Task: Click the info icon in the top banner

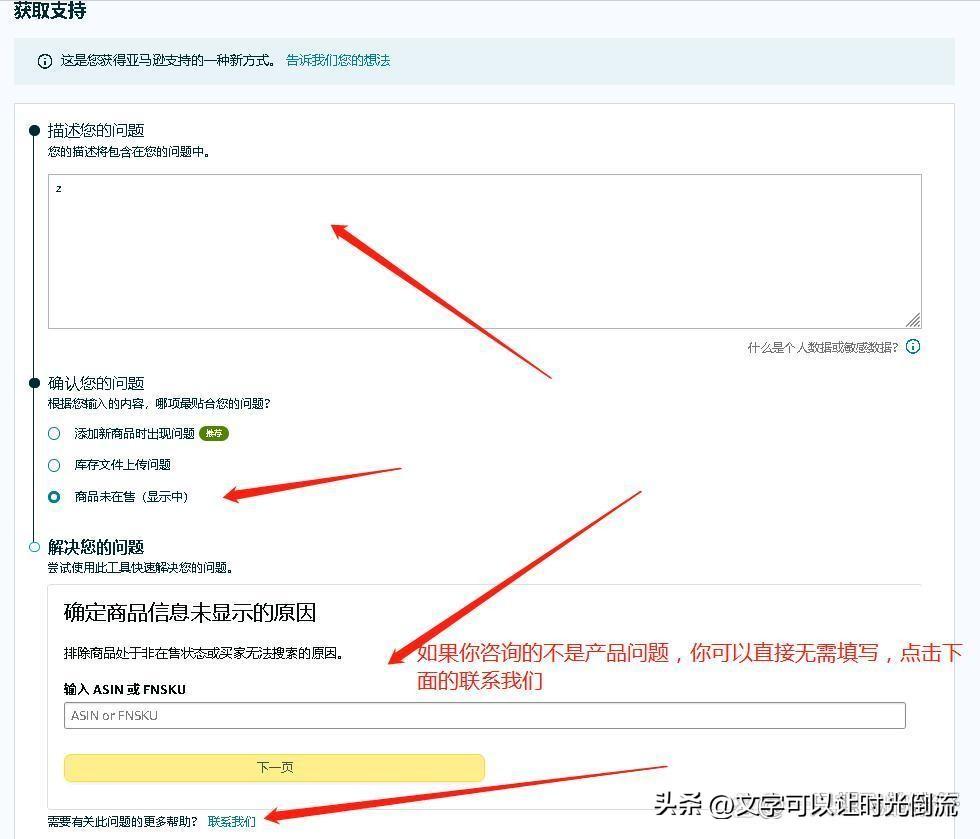Action: (44, 61)
